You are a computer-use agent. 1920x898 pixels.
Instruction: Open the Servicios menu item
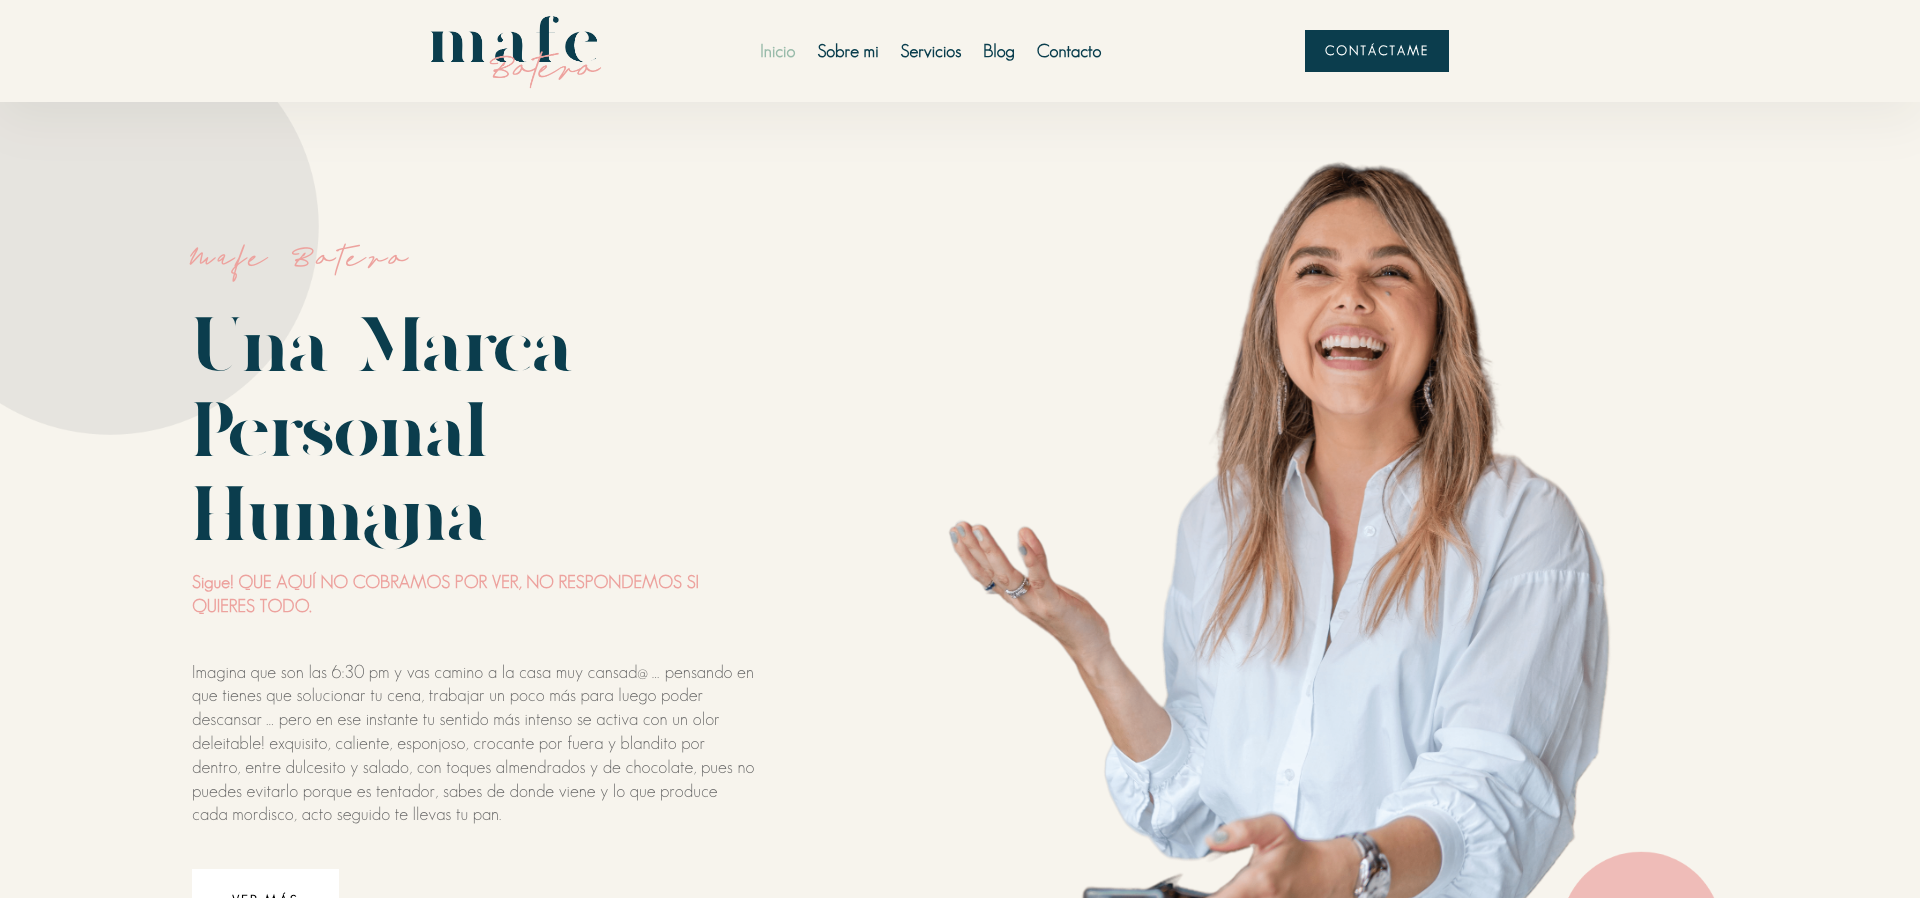tap(930, 51)
